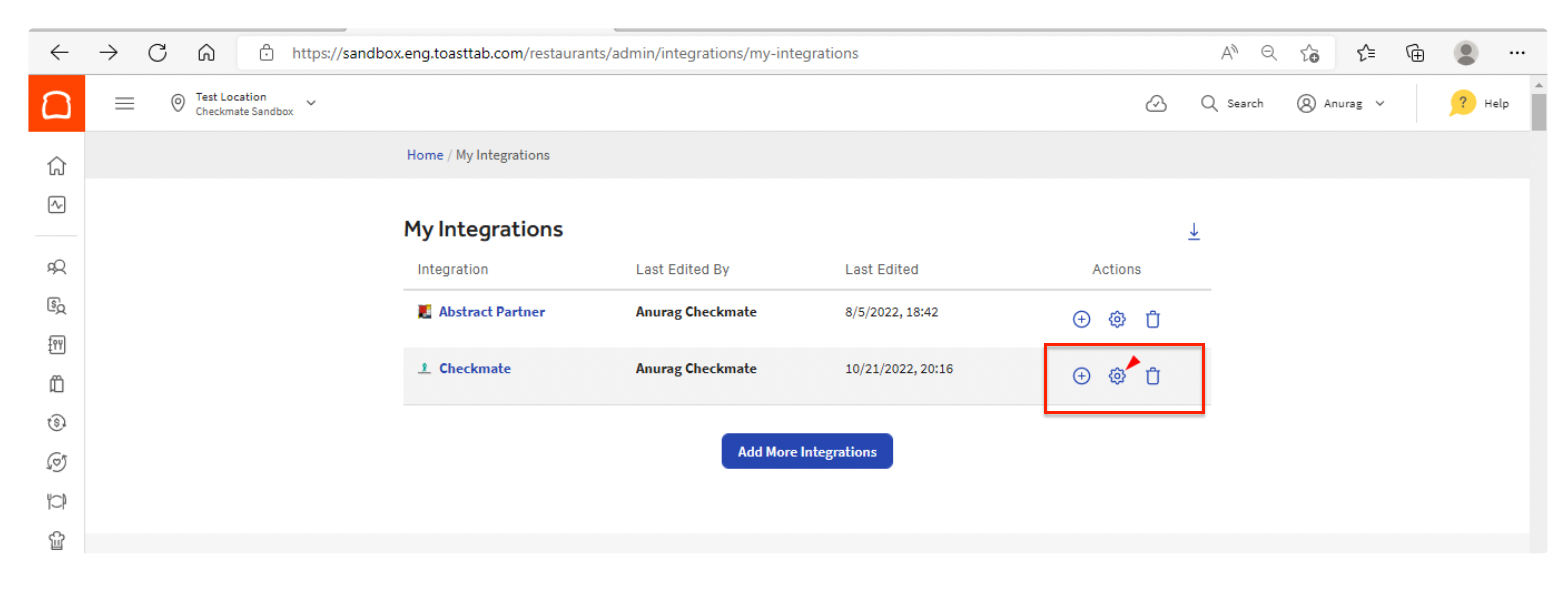This screenshot has height=606, width=1556.
Task: Click the Integration column header
Action: coord(453,270)
